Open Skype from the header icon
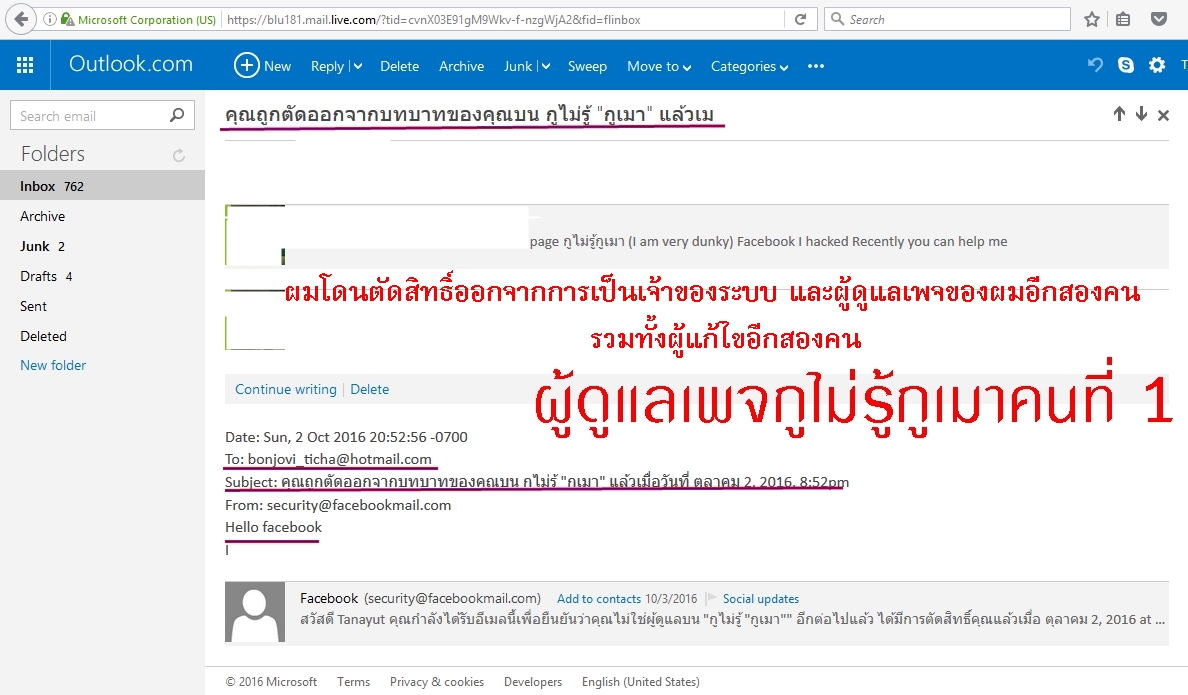The height and width of the screenshot is (695, 1188). [1126, 65]
